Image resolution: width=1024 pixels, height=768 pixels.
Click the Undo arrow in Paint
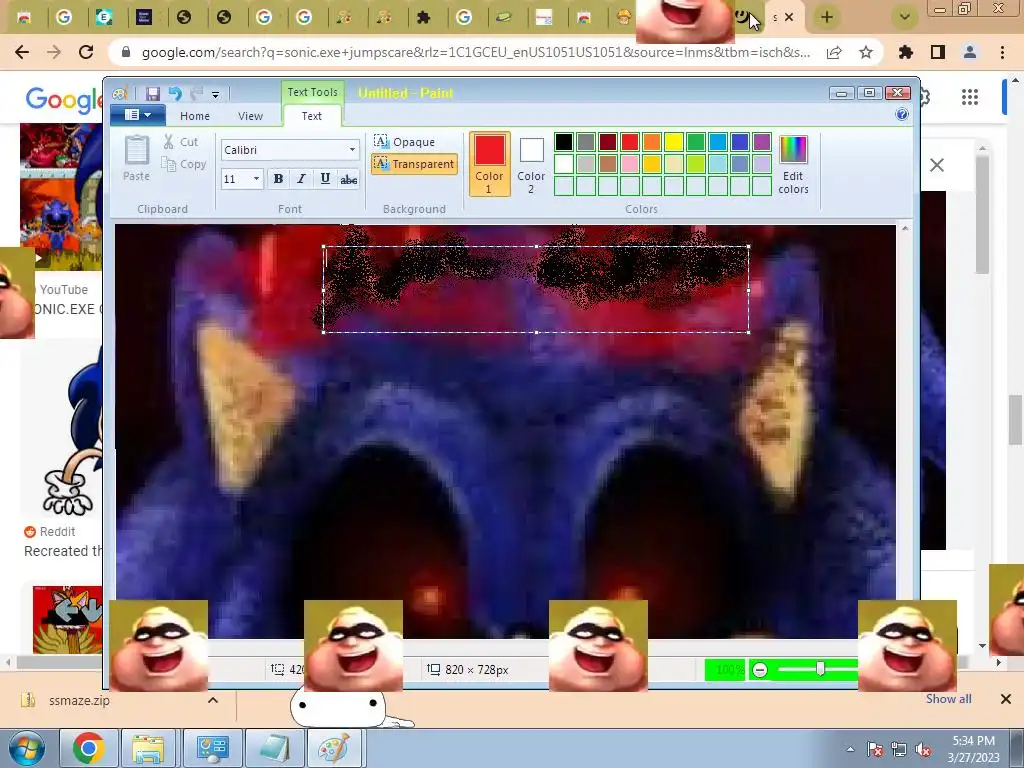[x=175, y=93]
